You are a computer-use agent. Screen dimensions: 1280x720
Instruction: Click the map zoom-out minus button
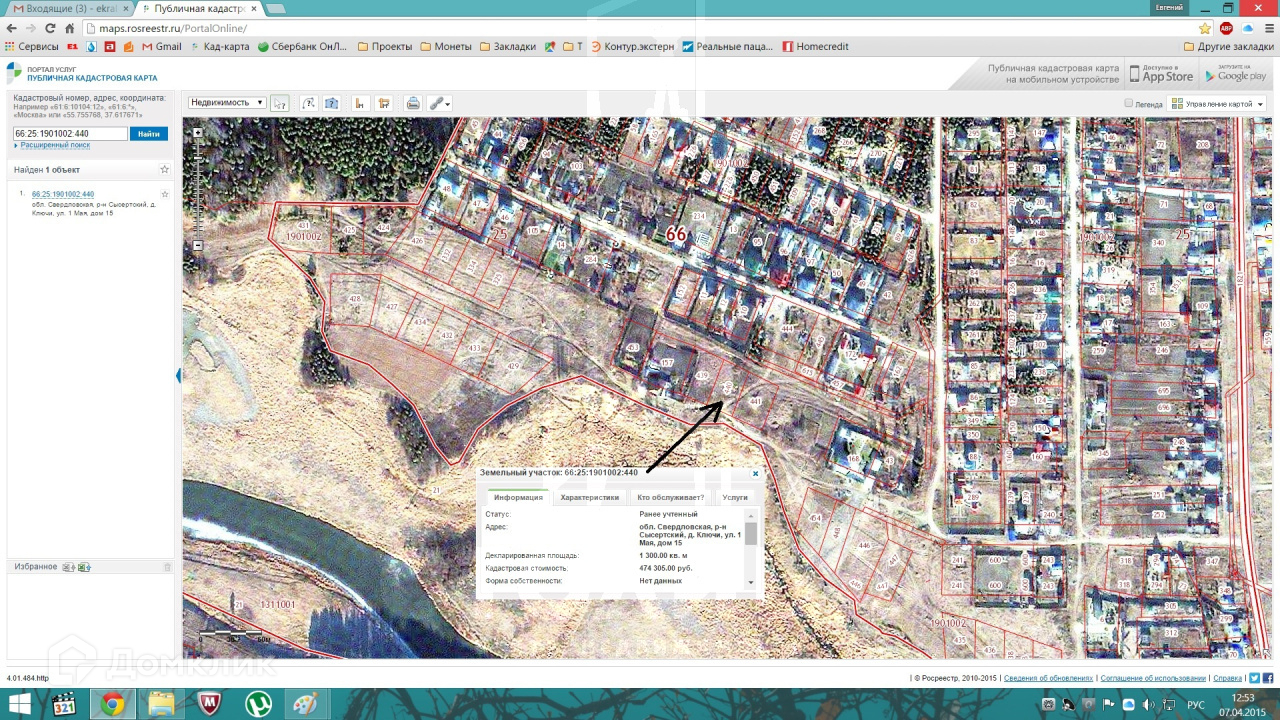(198, 245)
